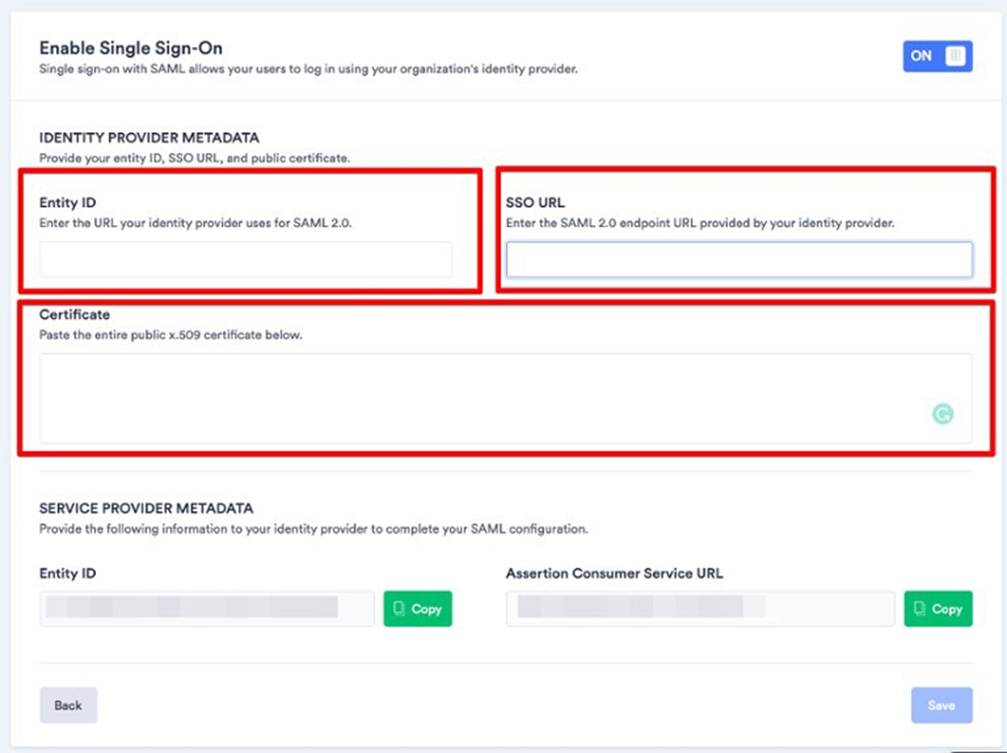Select the Assertion Consumer Service URL field
This screenshot has width=1007, height=753.
point(699,608)
